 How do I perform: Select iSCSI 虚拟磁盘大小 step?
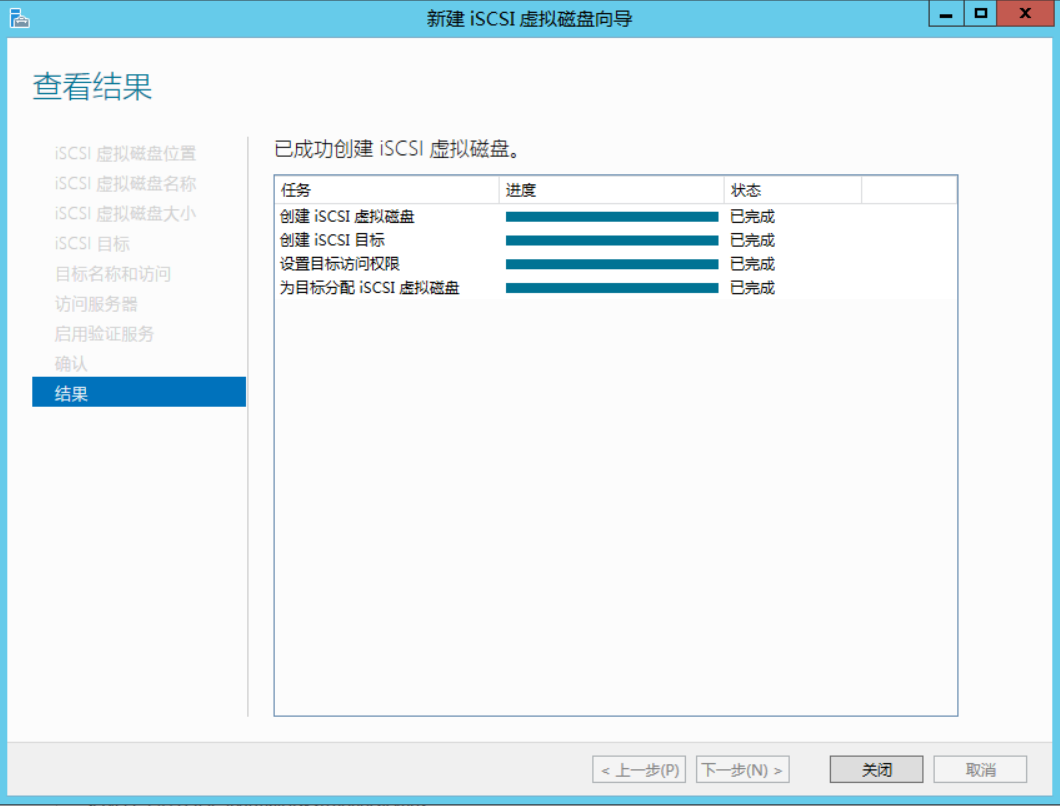pyautogui.click(x=125, y=214)
